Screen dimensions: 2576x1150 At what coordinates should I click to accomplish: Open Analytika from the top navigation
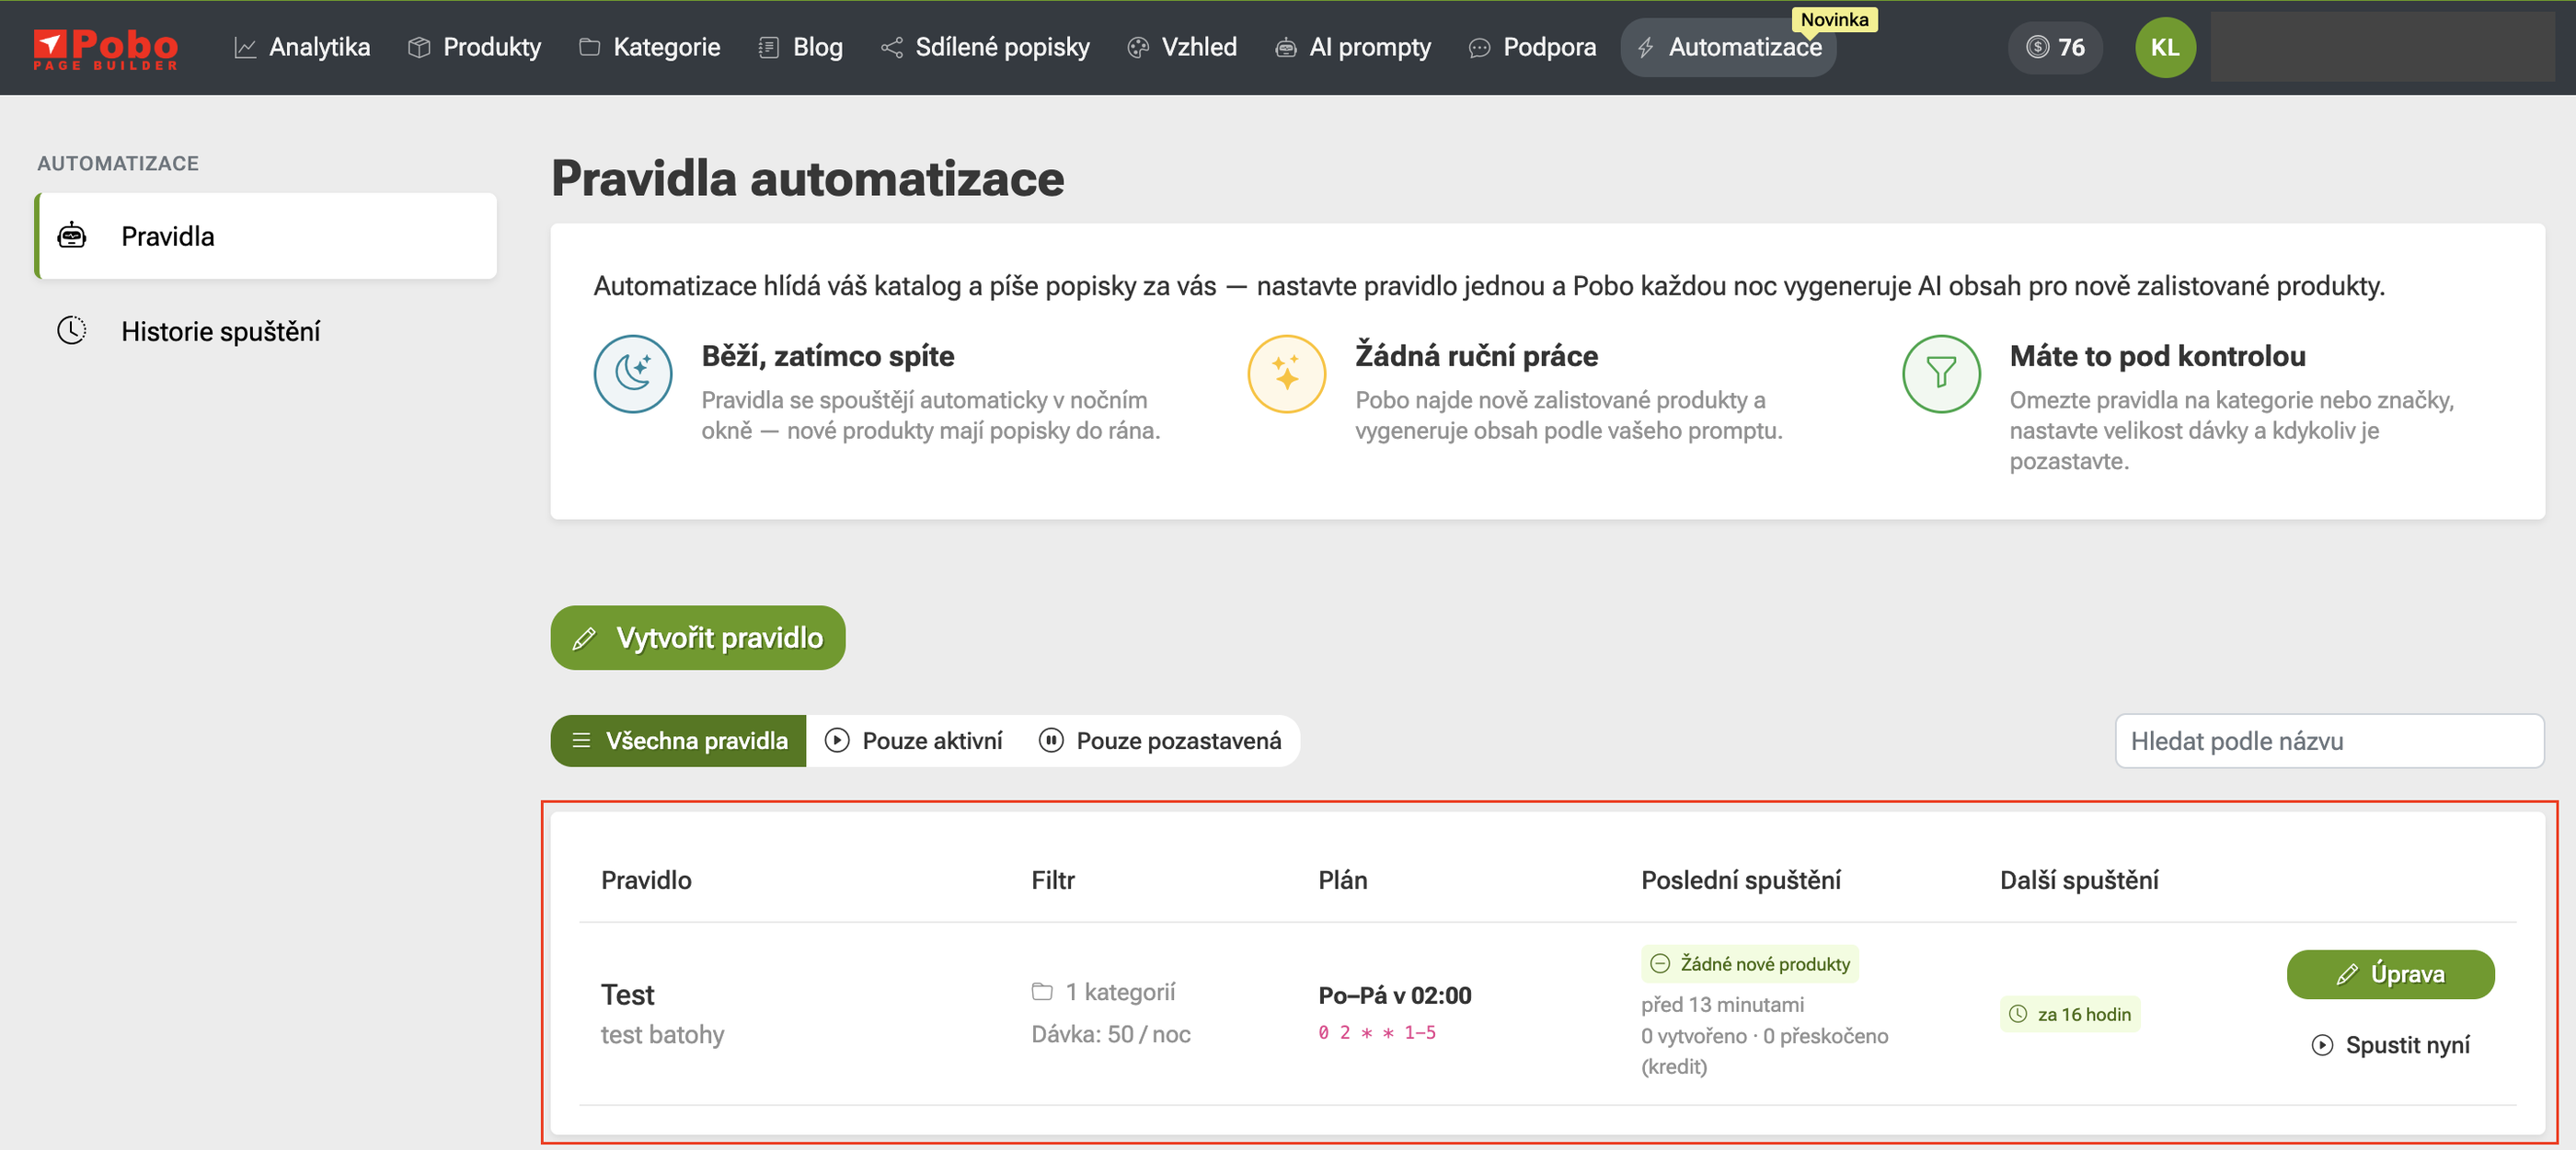302,47
